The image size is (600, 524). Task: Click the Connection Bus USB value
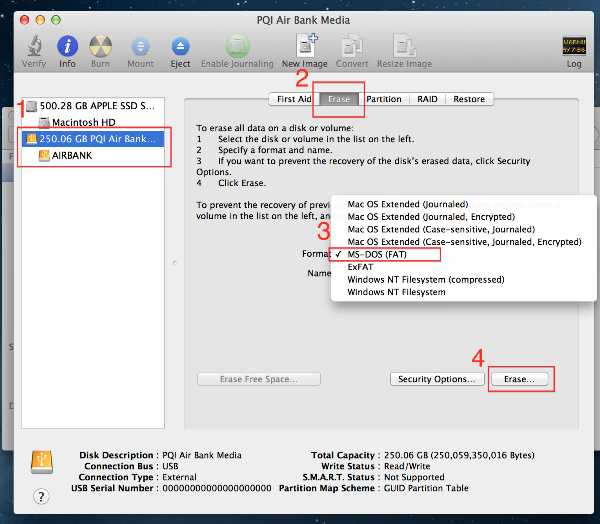pyautogui.click(x=170, y=466)
